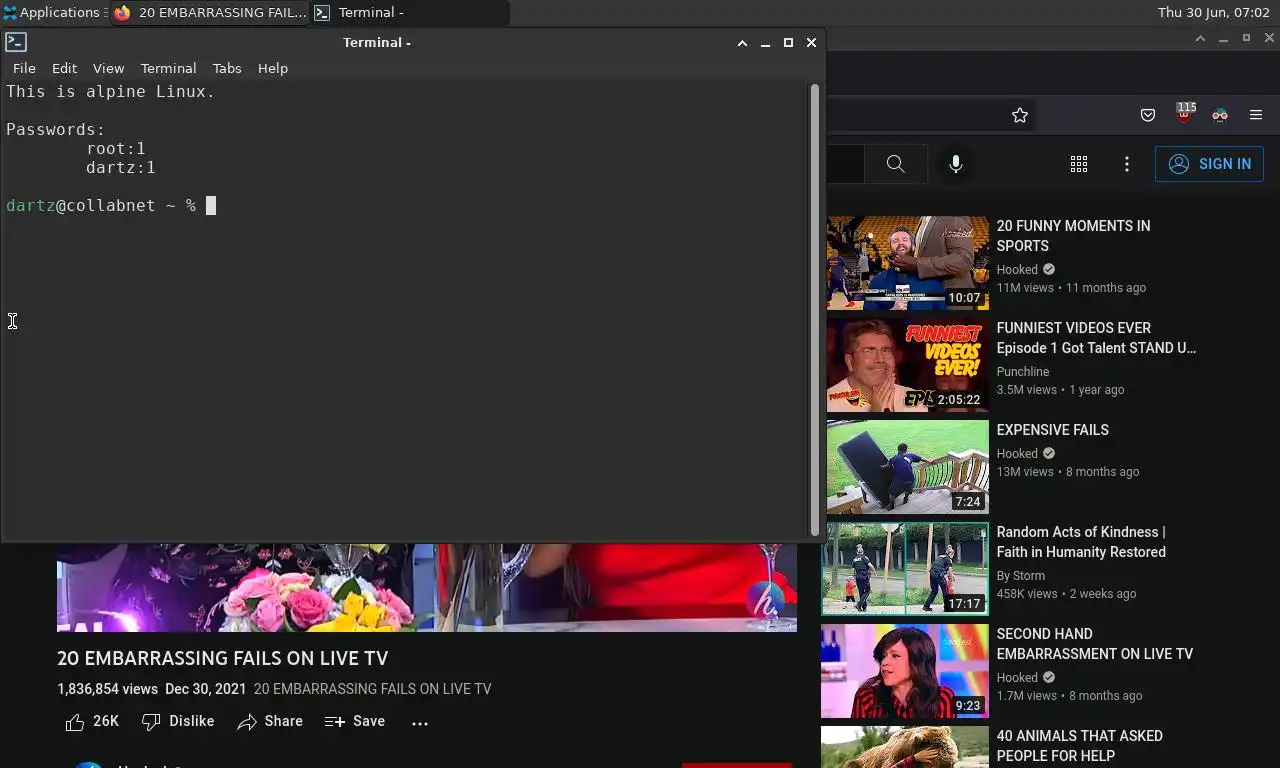Click the Share button under the video
1280x768 pixels.
coord(270,721)
